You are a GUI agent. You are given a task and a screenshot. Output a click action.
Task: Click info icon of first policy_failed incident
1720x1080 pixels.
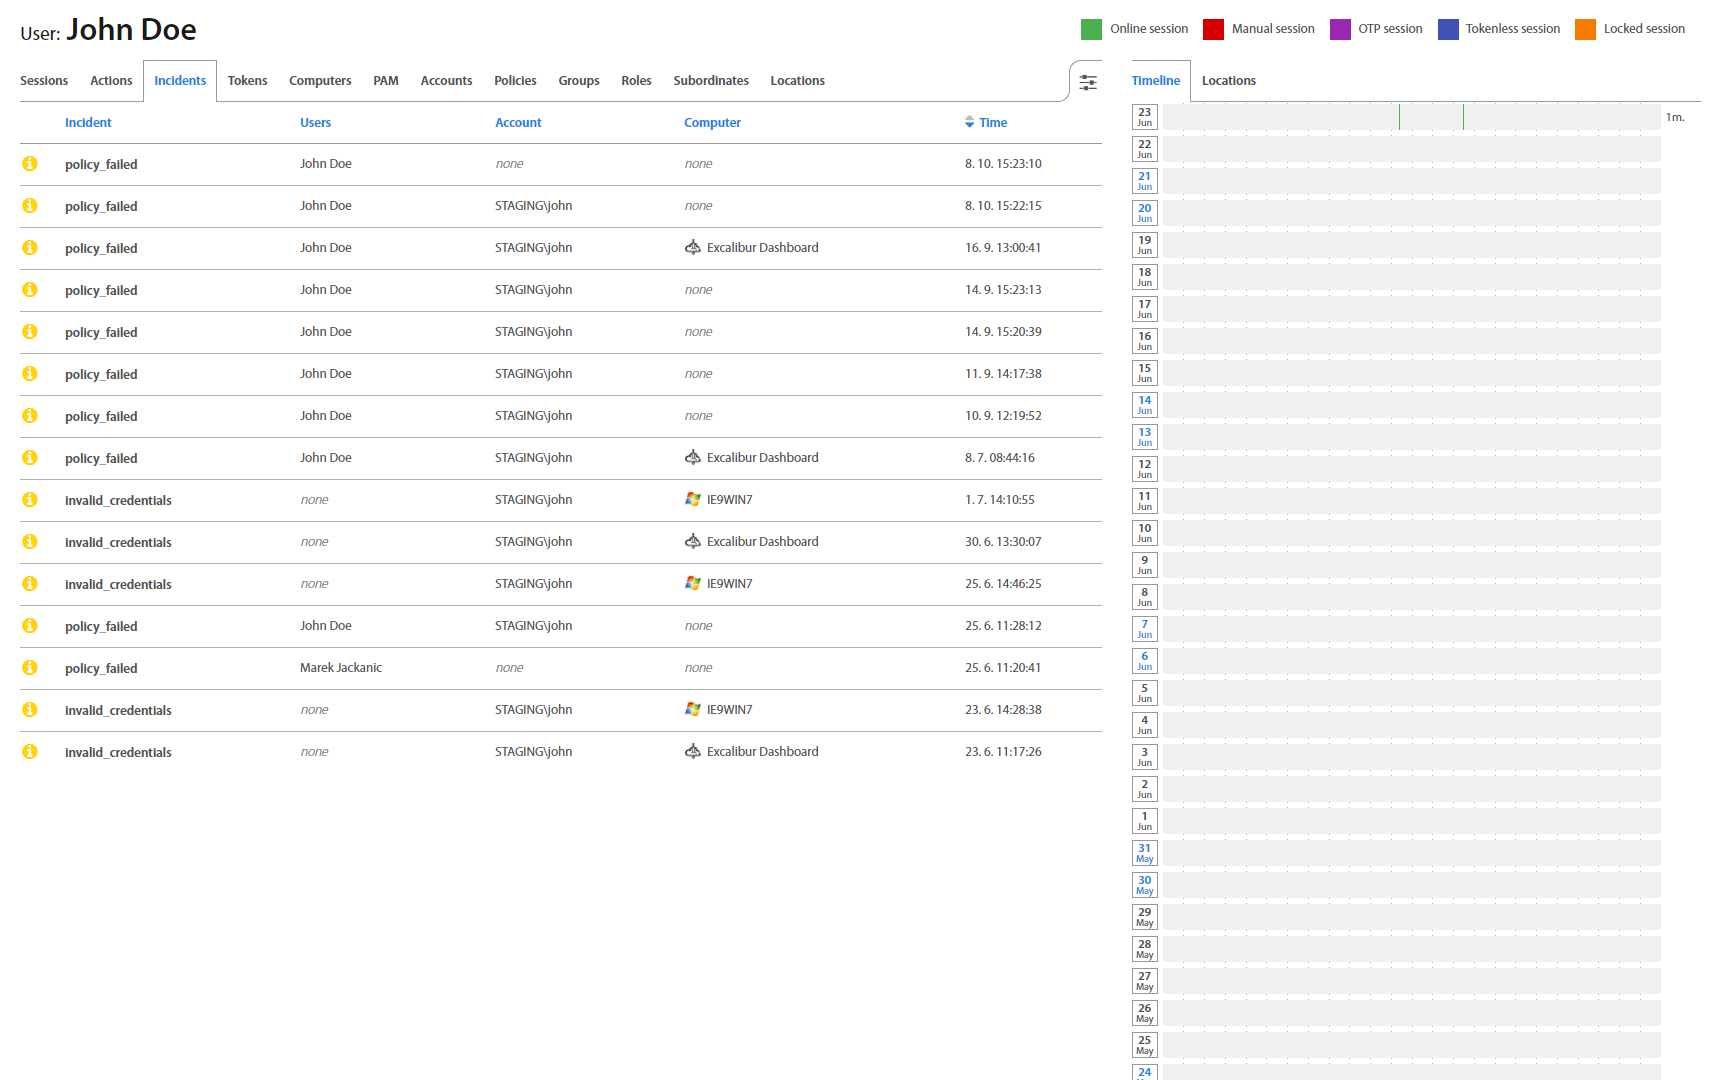tap(30, 164)
